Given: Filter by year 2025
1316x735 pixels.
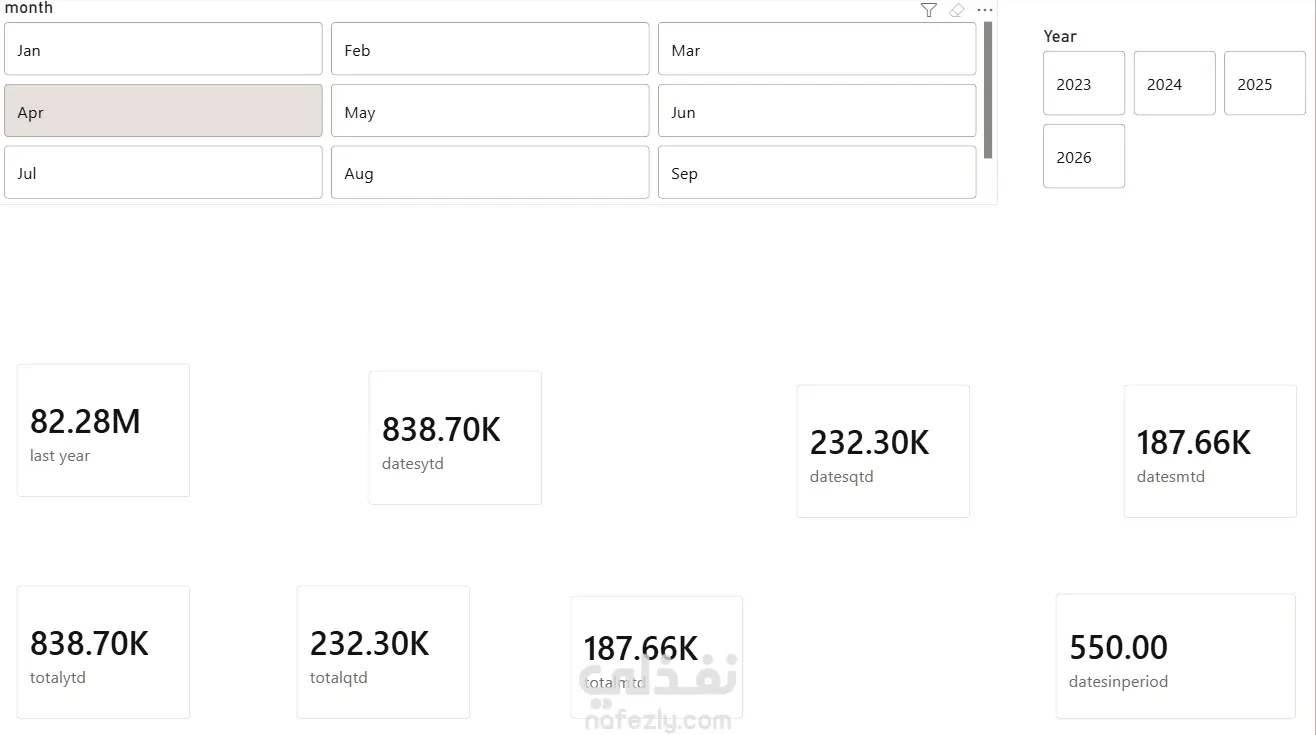Looking at the screenshot, I should (1265, 84).
